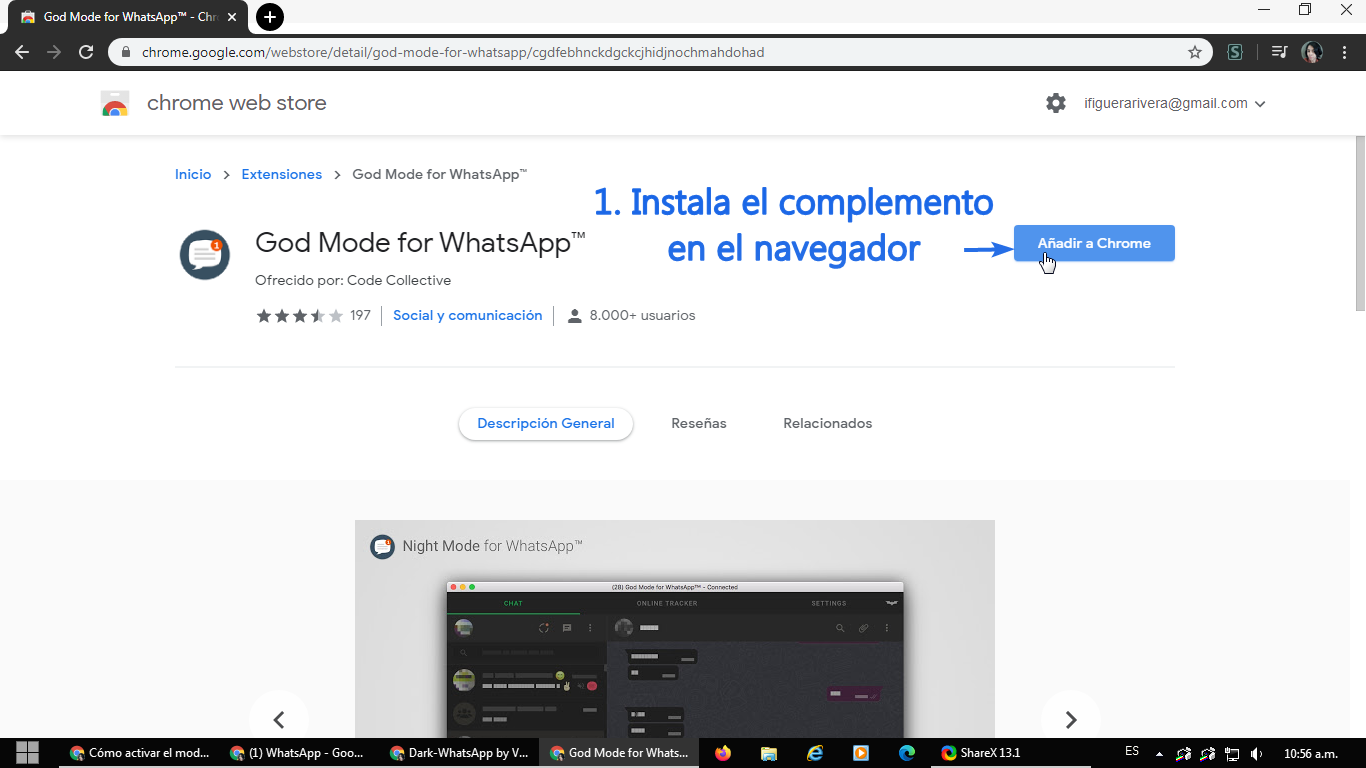Image resolution: width=1366 pixels, height=768 pixels.
Task: Switch to Cómo activar el mod... taskbar window
Action: tap(140, 753)
